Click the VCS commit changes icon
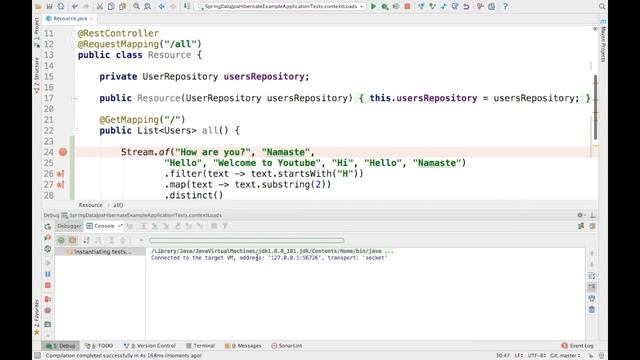Screen dimensions: 640x360 433,6
